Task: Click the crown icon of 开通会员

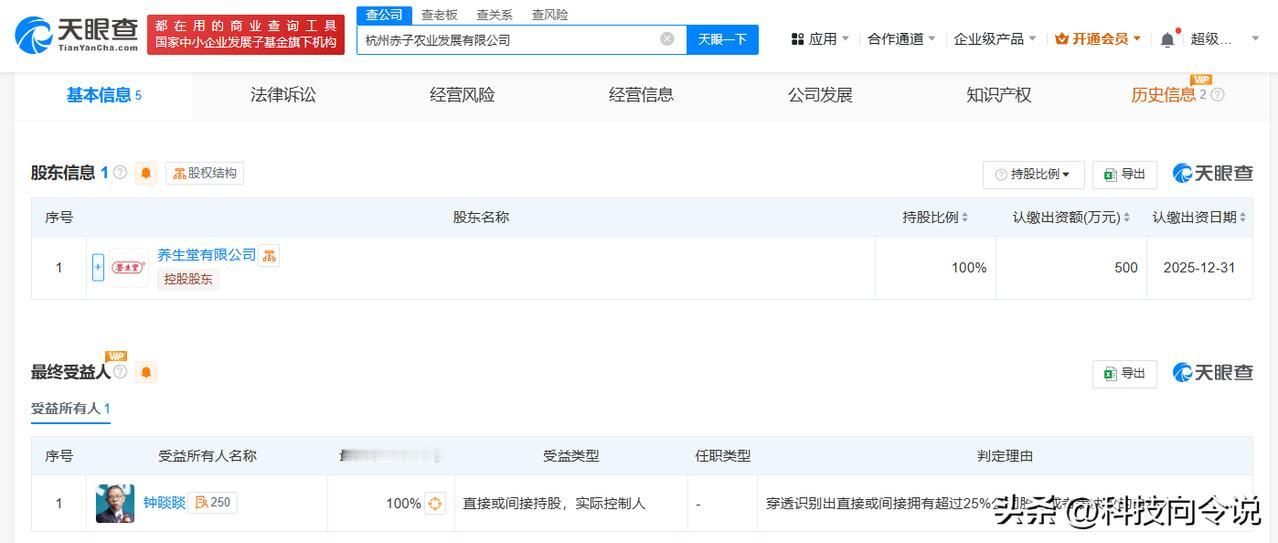Action: pyautogui.click(x=1062, y=39)
